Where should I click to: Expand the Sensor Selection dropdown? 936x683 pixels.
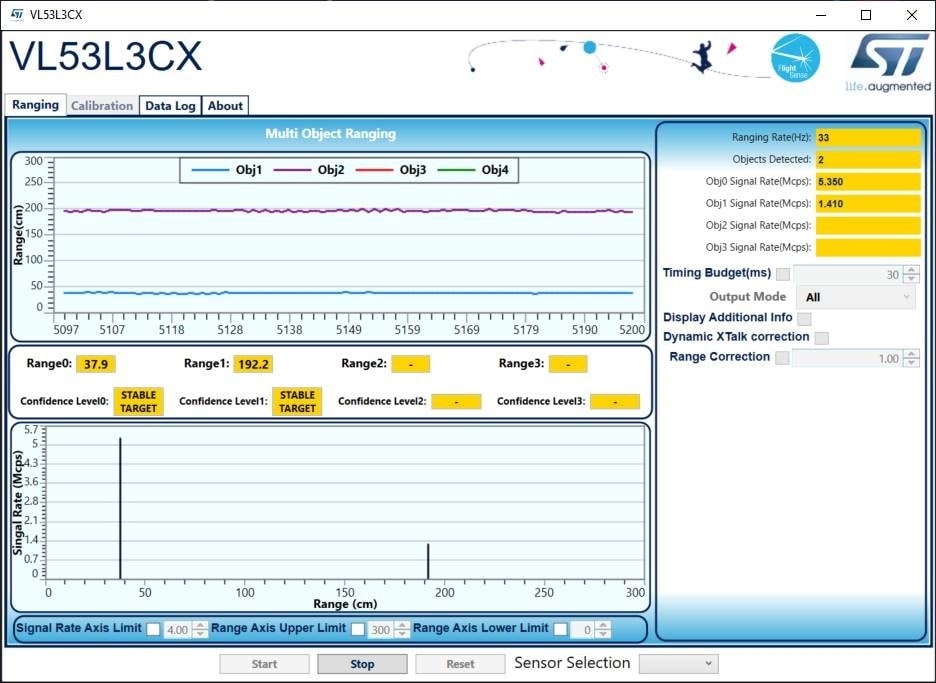[678, 664]
